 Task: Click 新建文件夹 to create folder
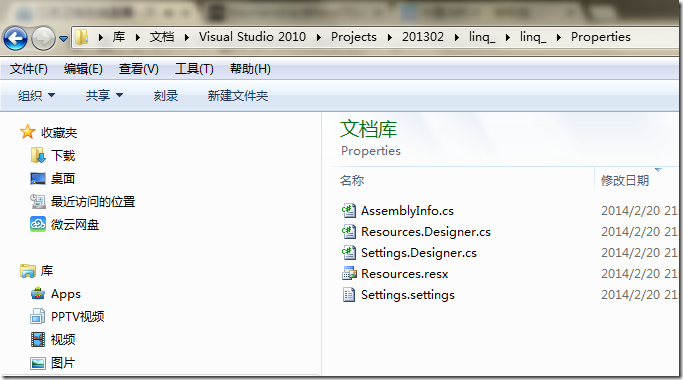(238, 95)
